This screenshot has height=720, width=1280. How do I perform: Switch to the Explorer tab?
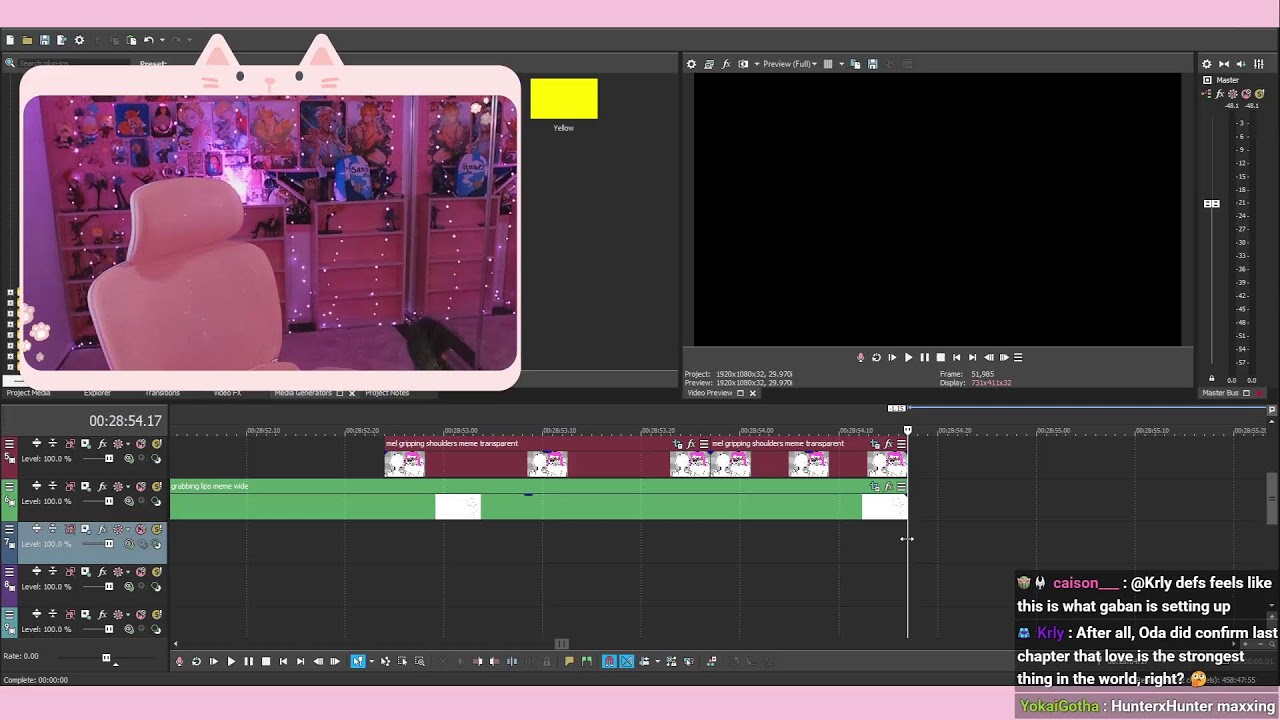(97, 393)
